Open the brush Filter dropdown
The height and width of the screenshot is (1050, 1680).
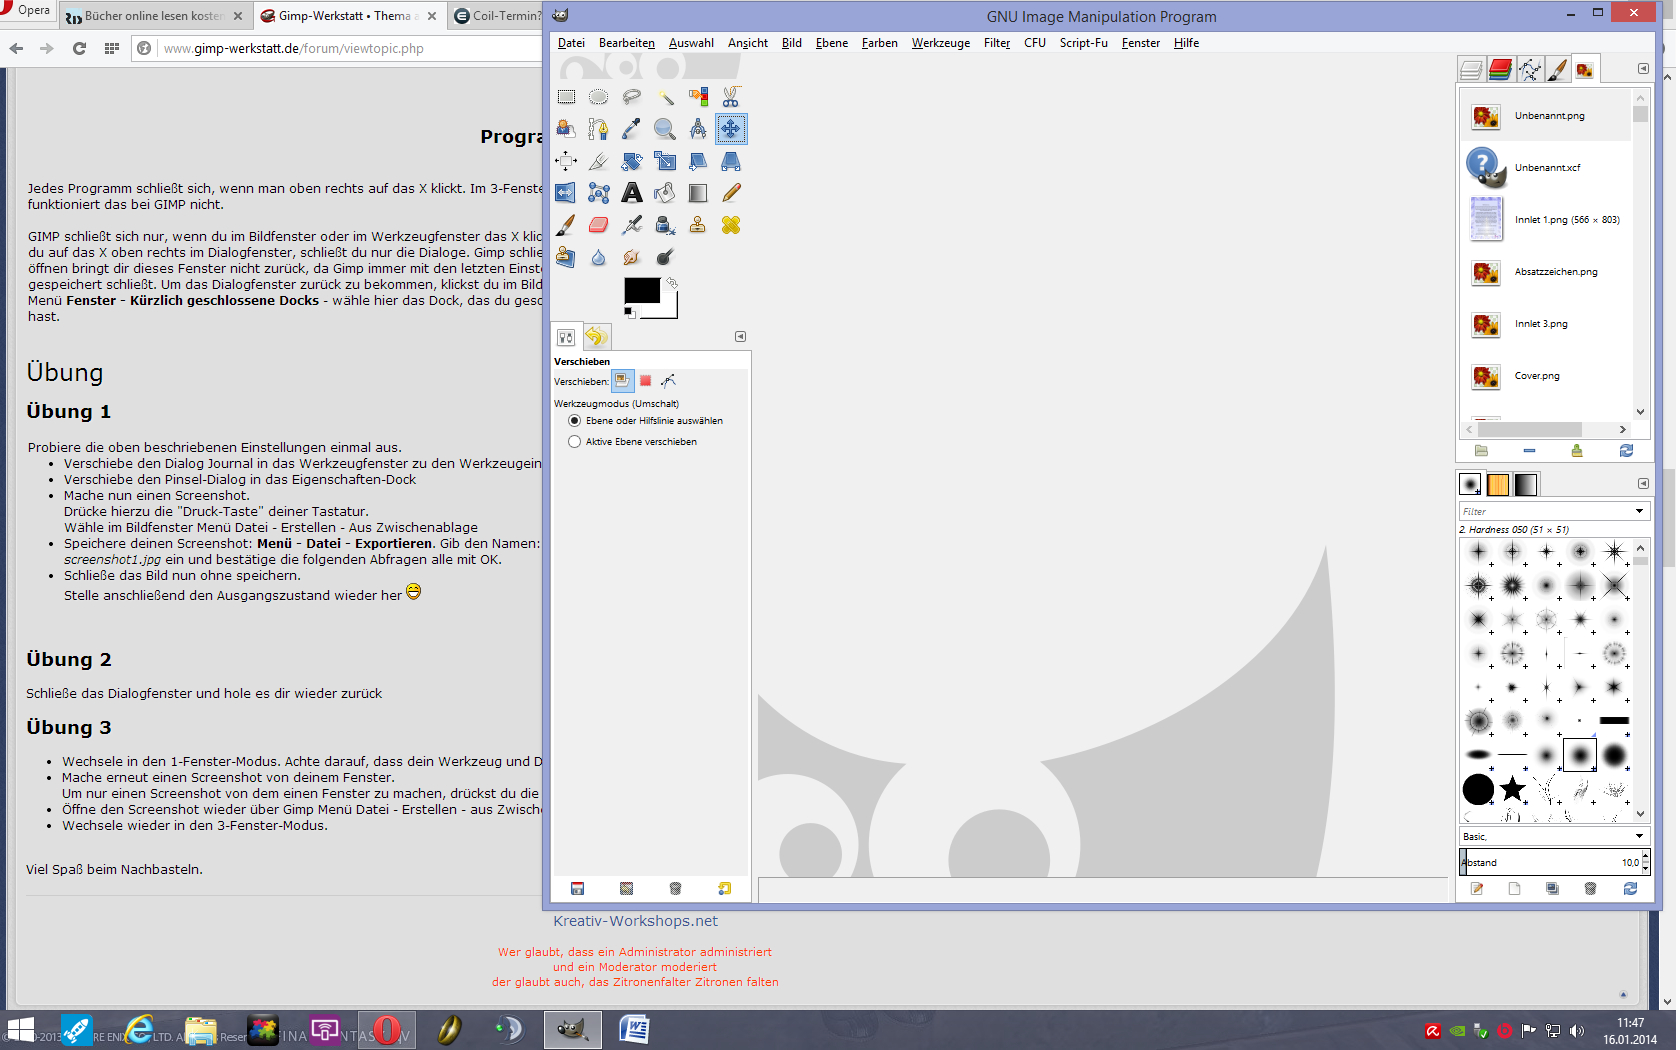click(x=1639, y=511)
